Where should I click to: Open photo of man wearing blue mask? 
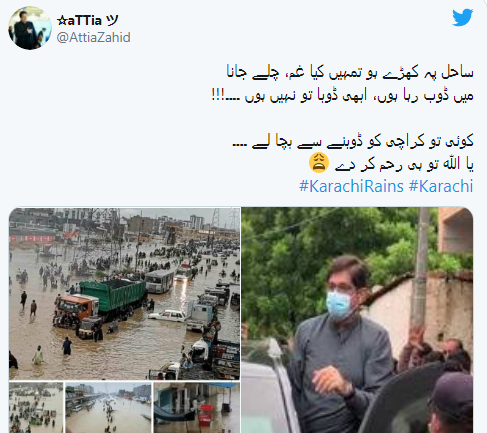click(357, 320)
